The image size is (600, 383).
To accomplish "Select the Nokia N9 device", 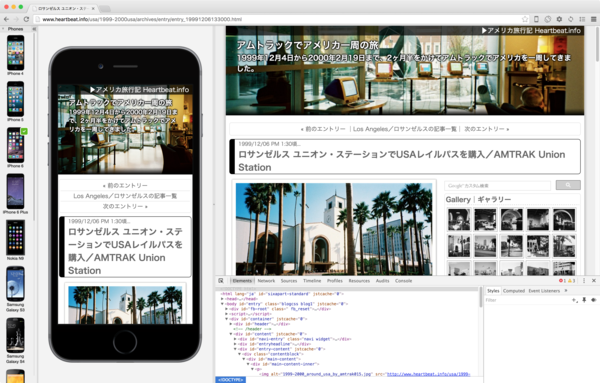I will tap(15, 240).
